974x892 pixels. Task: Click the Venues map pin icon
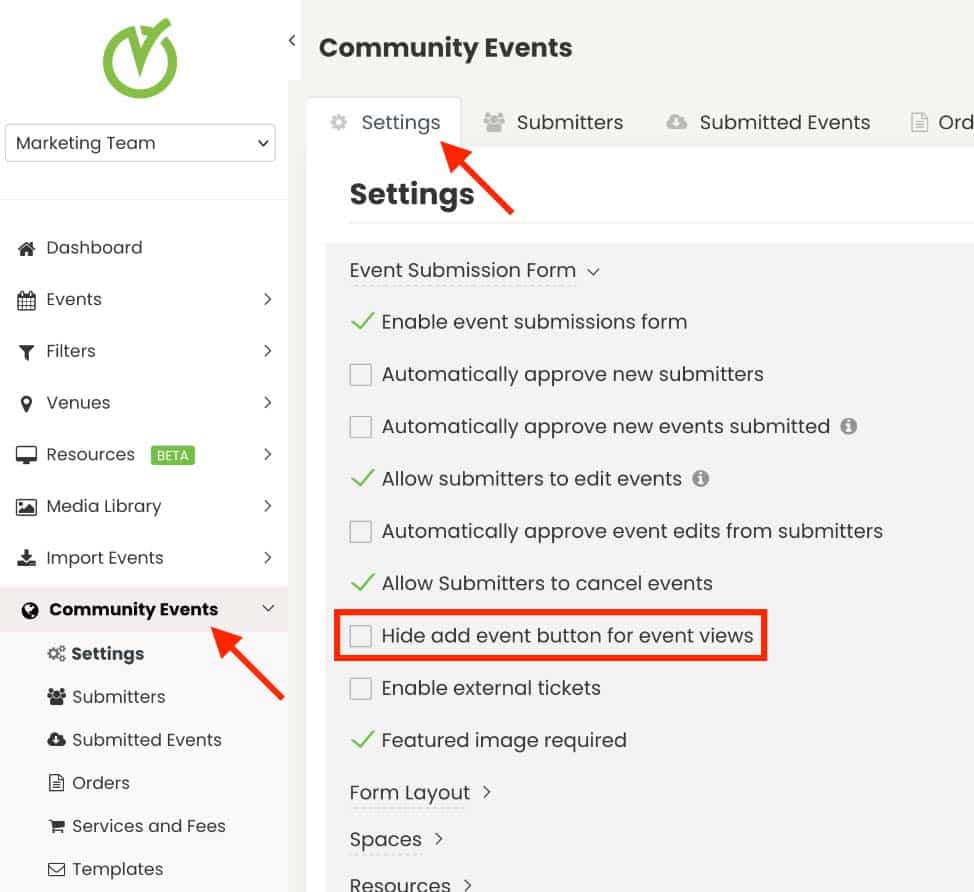coord(27,404)
